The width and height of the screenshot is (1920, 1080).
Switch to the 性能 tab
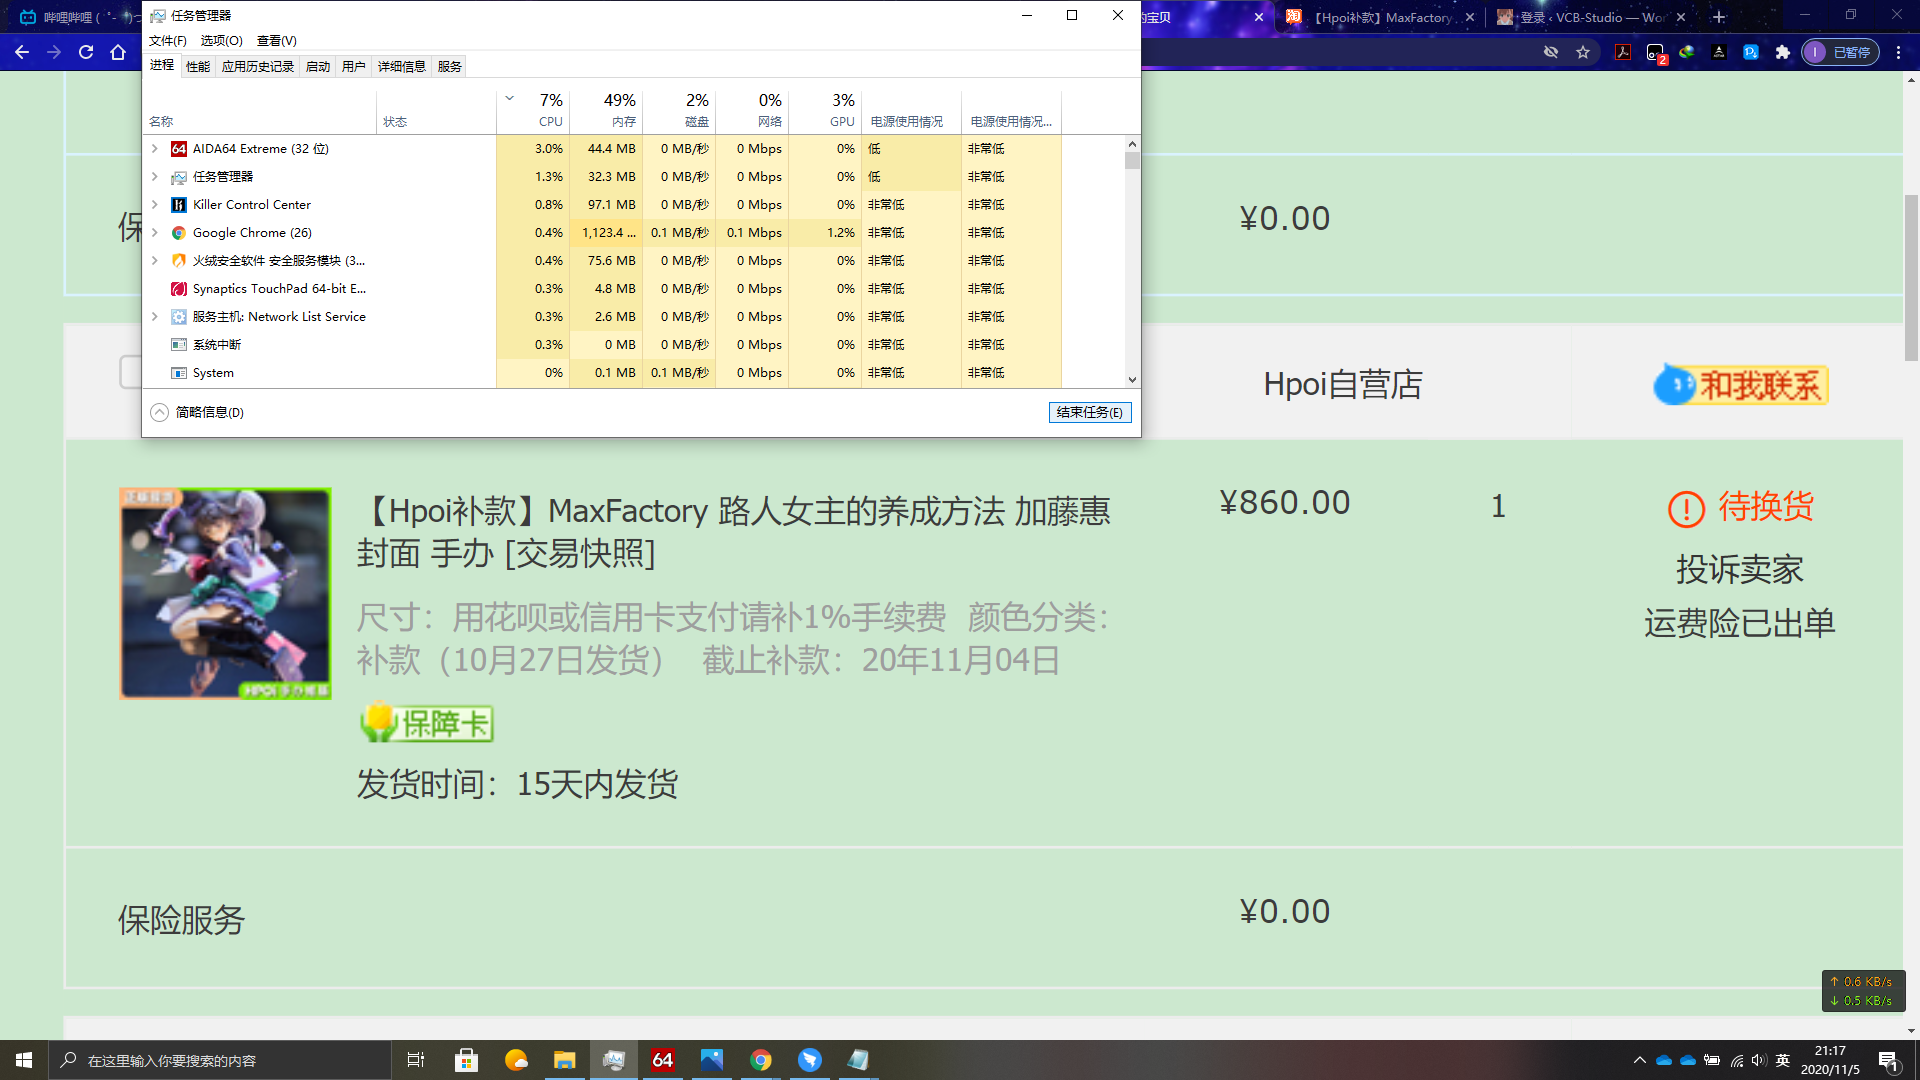[x=198, y=66]
